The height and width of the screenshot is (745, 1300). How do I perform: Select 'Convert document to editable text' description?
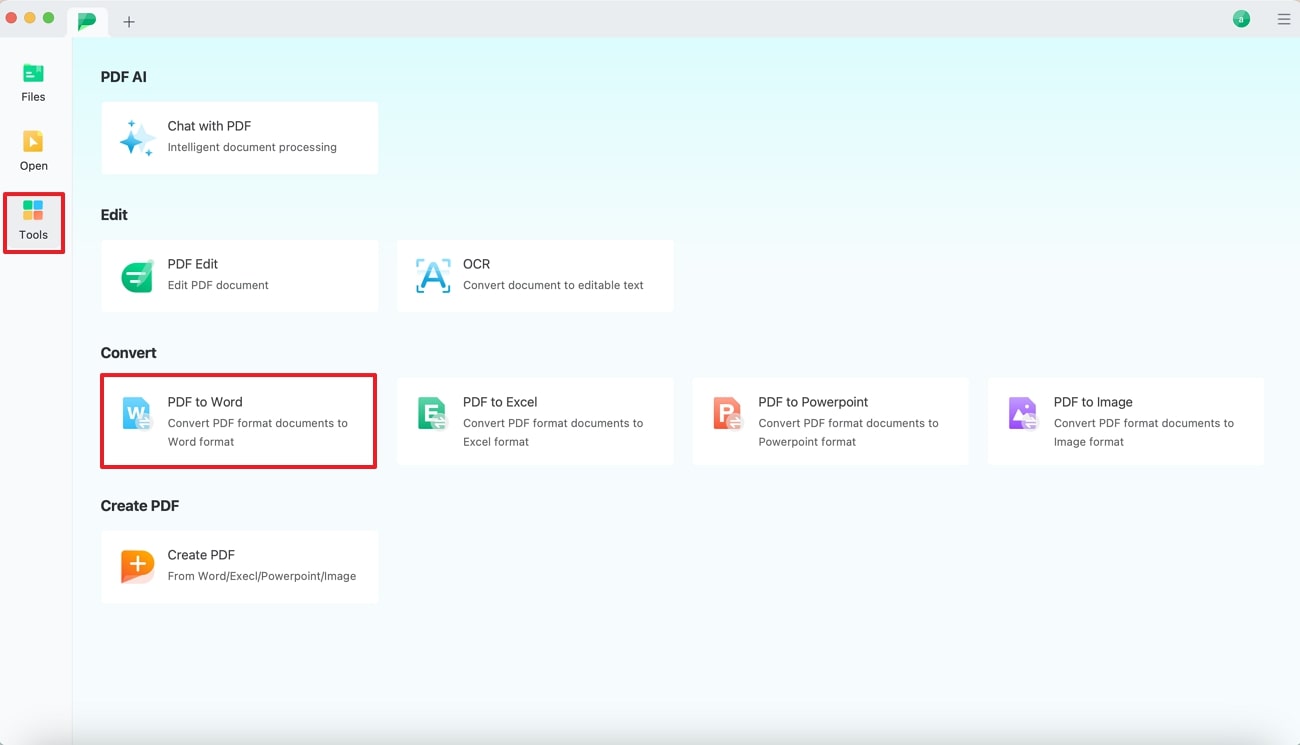[x=553, y=285]
